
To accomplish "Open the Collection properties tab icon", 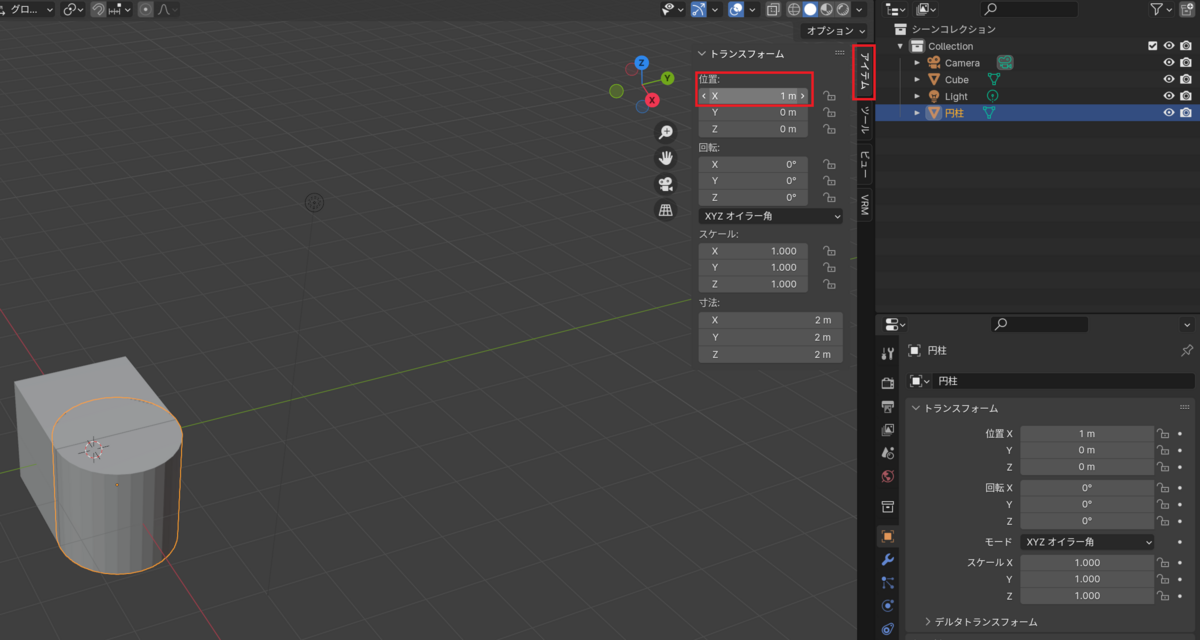I will tap(887, 507).
